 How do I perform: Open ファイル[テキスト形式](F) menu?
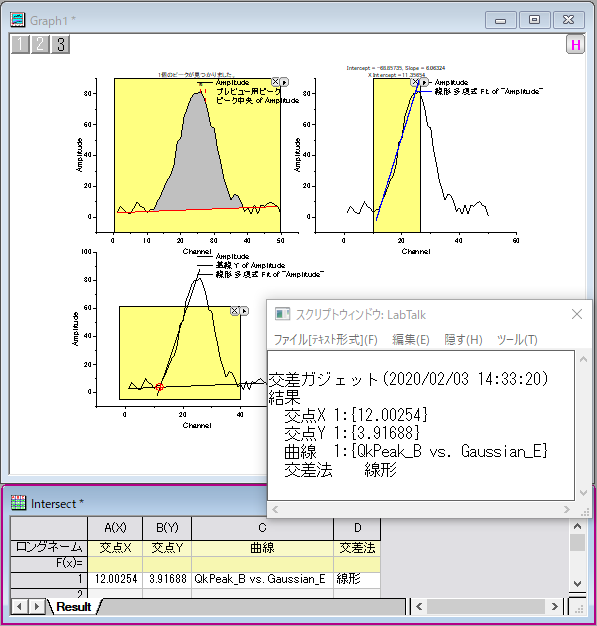(x=325, y=340)
